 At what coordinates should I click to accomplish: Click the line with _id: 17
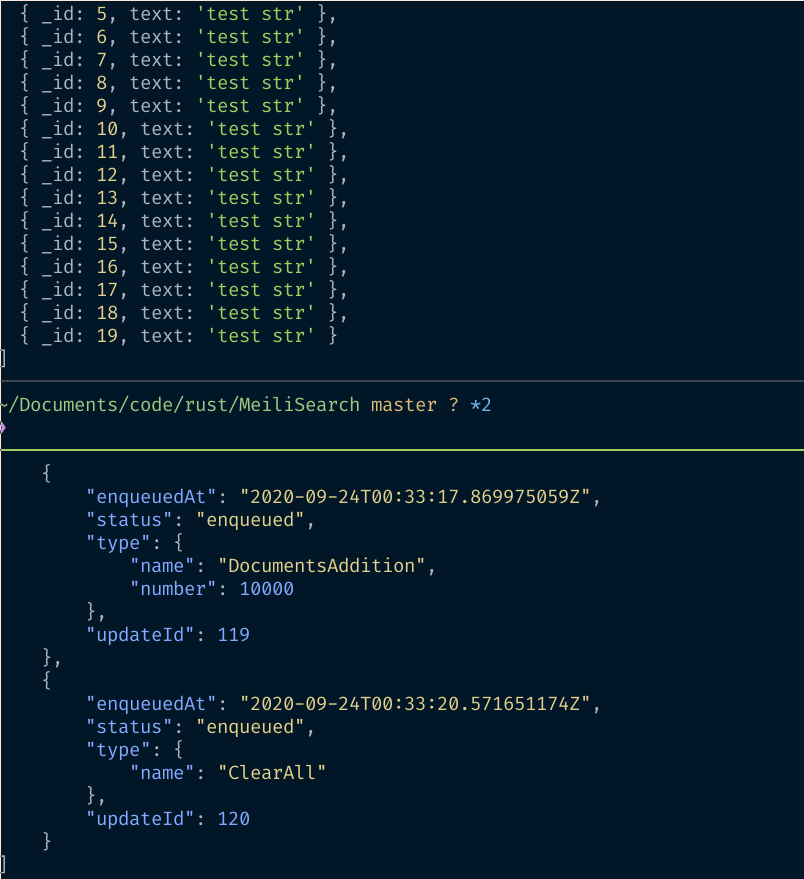[183, 290]
